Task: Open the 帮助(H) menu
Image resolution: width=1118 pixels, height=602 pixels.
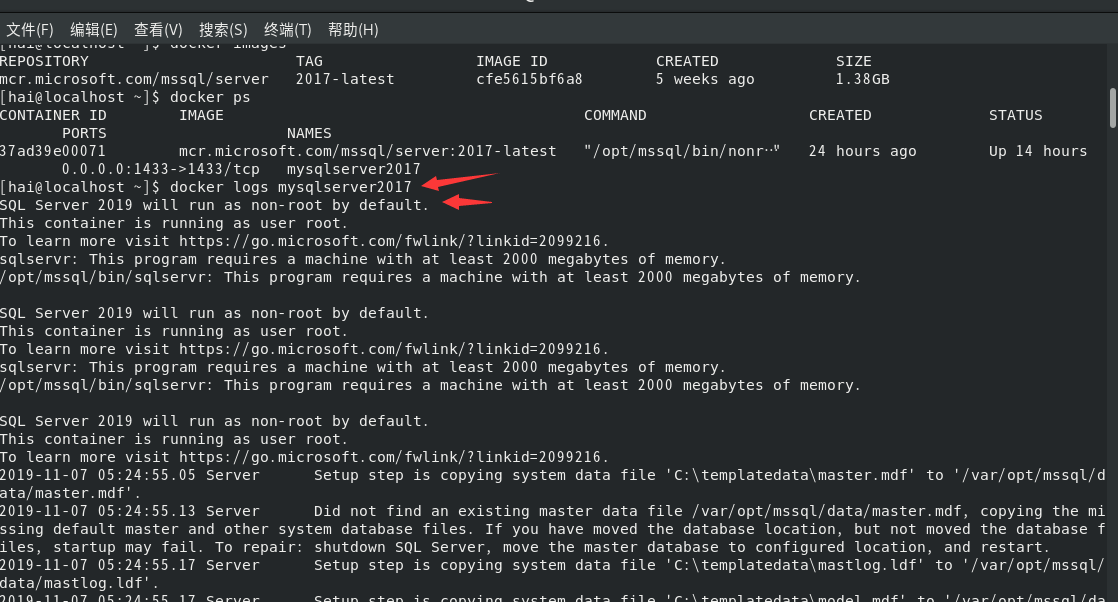Action: point(353,30)
